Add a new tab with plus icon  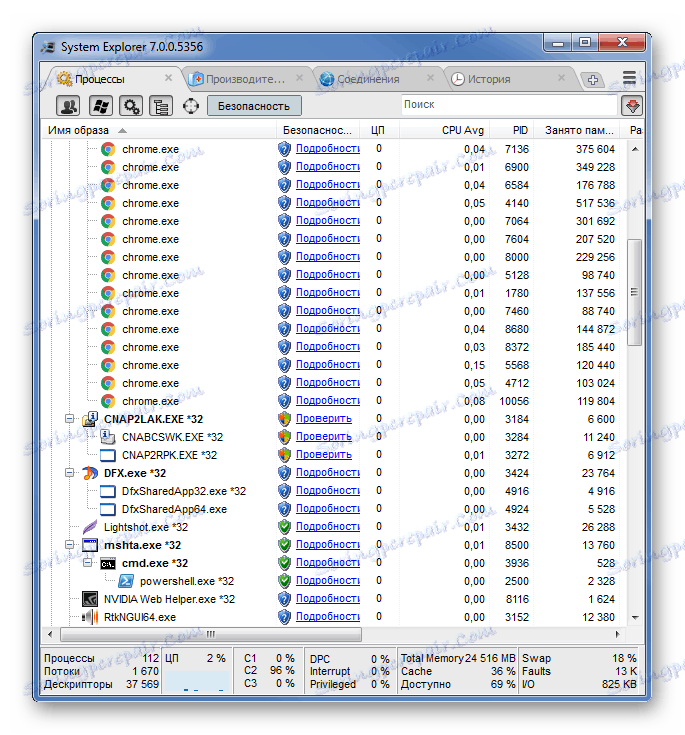point(593,80)
